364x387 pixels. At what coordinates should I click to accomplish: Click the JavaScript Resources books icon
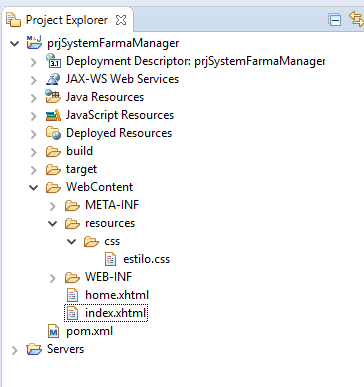[53, 115]
